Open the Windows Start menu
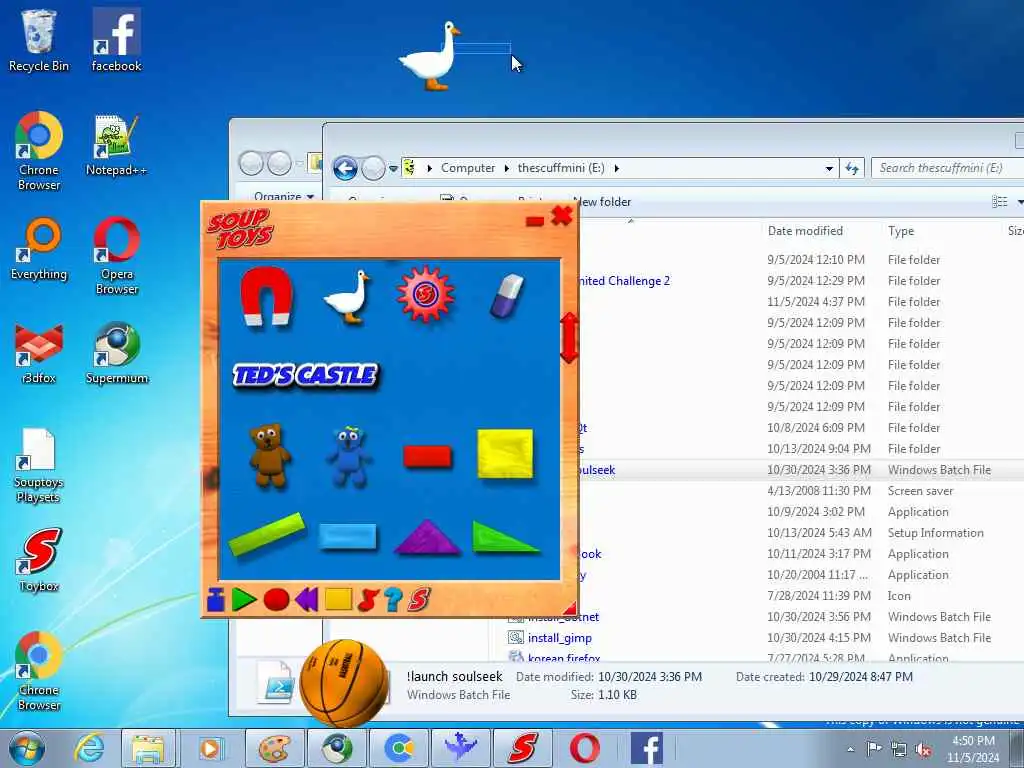 (x=27, y=748)
